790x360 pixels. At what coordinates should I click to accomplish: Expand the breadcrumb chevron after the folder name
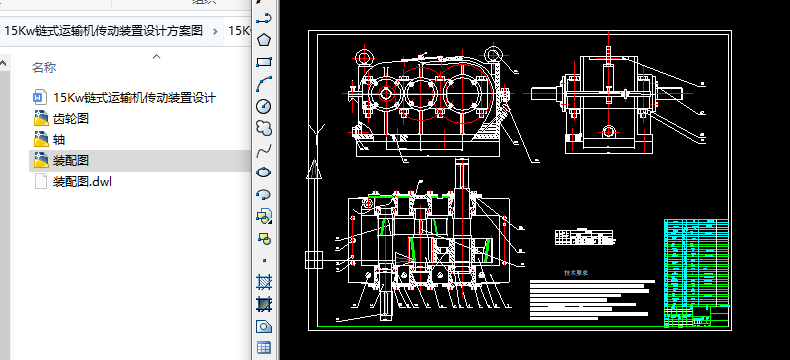(215, 31)
